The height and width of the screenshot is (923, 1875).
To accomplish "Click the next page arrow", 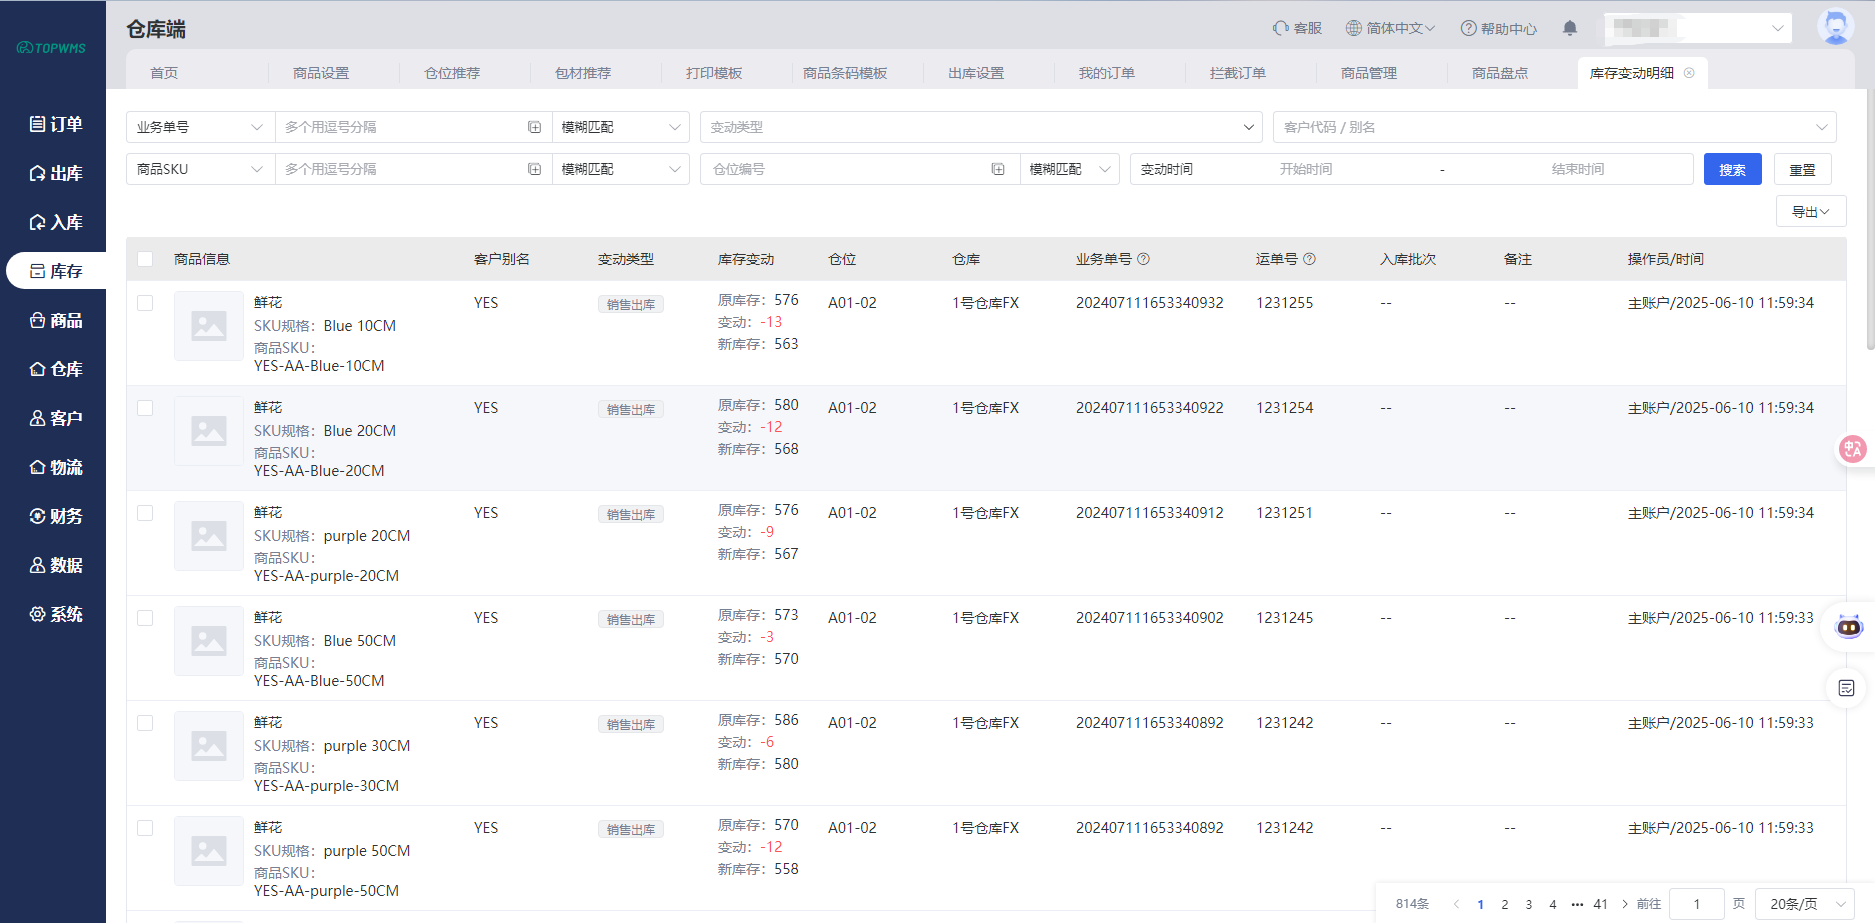I will [1625, 904].
